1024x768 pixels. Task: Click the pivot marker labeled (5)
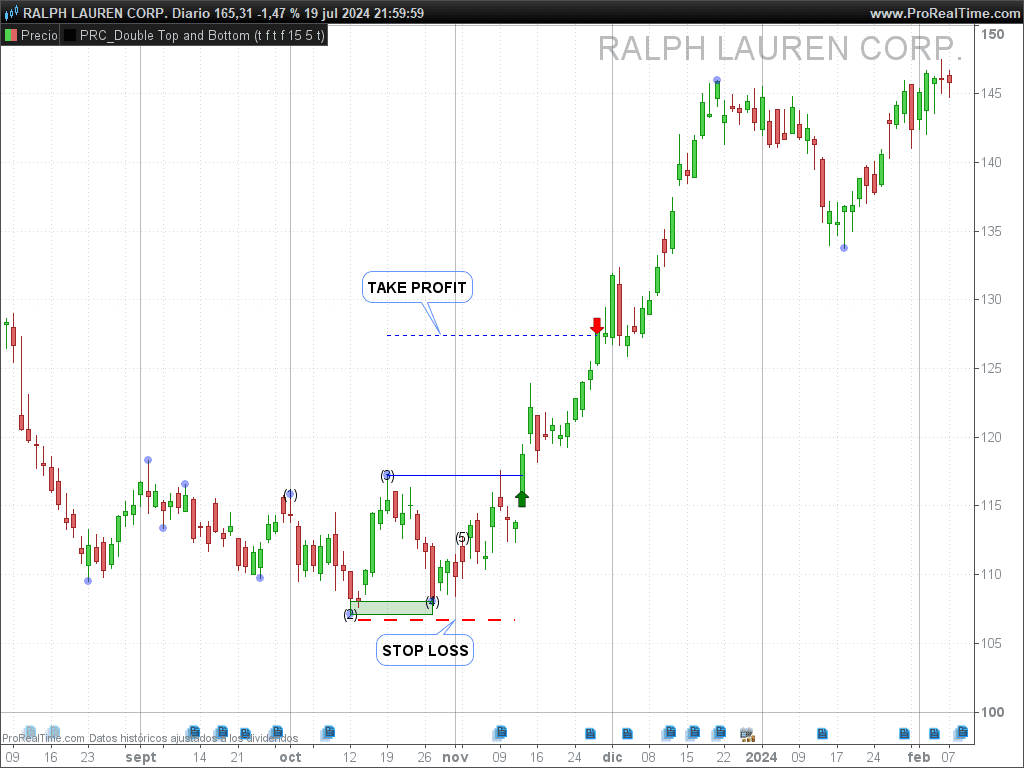pos(462,538)
